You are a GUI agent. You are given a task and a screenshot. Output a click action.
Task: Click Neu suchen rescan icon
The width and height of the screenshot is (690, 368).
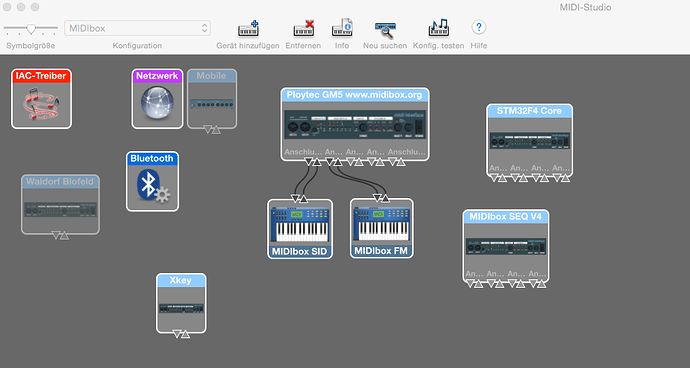click(x=385, y=29)
